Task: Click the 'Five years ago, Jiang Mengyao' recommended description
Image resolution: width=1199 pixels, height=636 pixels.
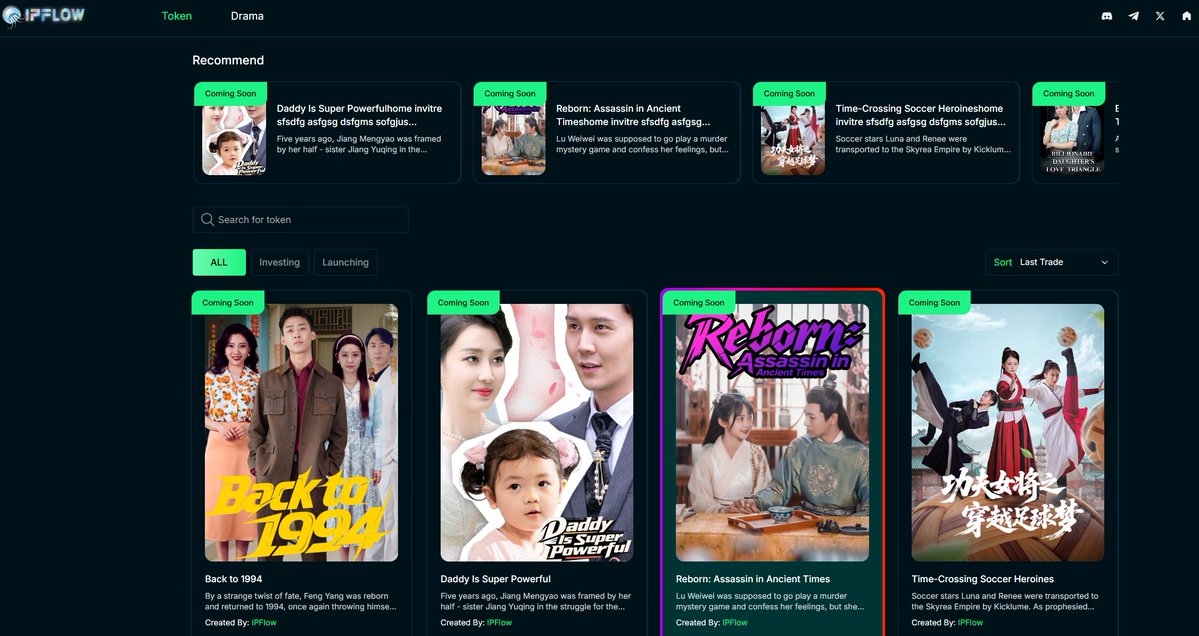Action: [359, 144]
